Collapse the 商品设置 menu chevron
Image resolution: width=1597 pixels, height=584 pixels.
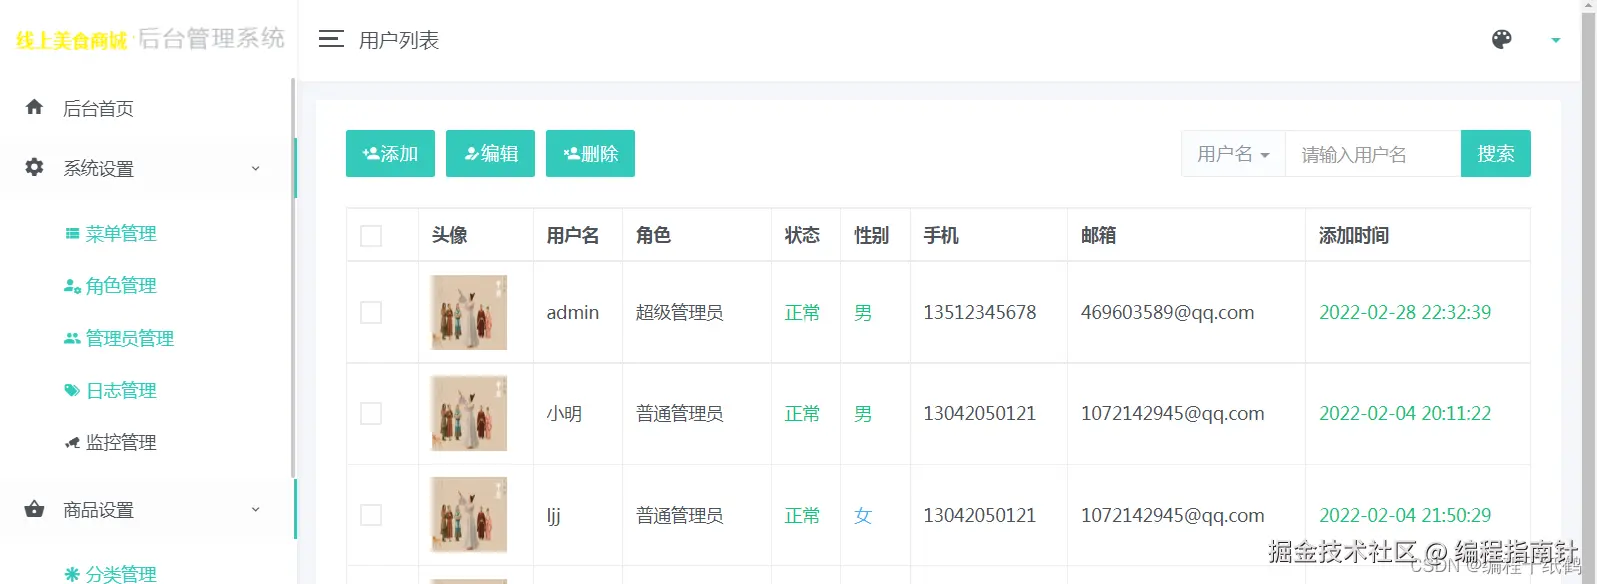point(255,509)
